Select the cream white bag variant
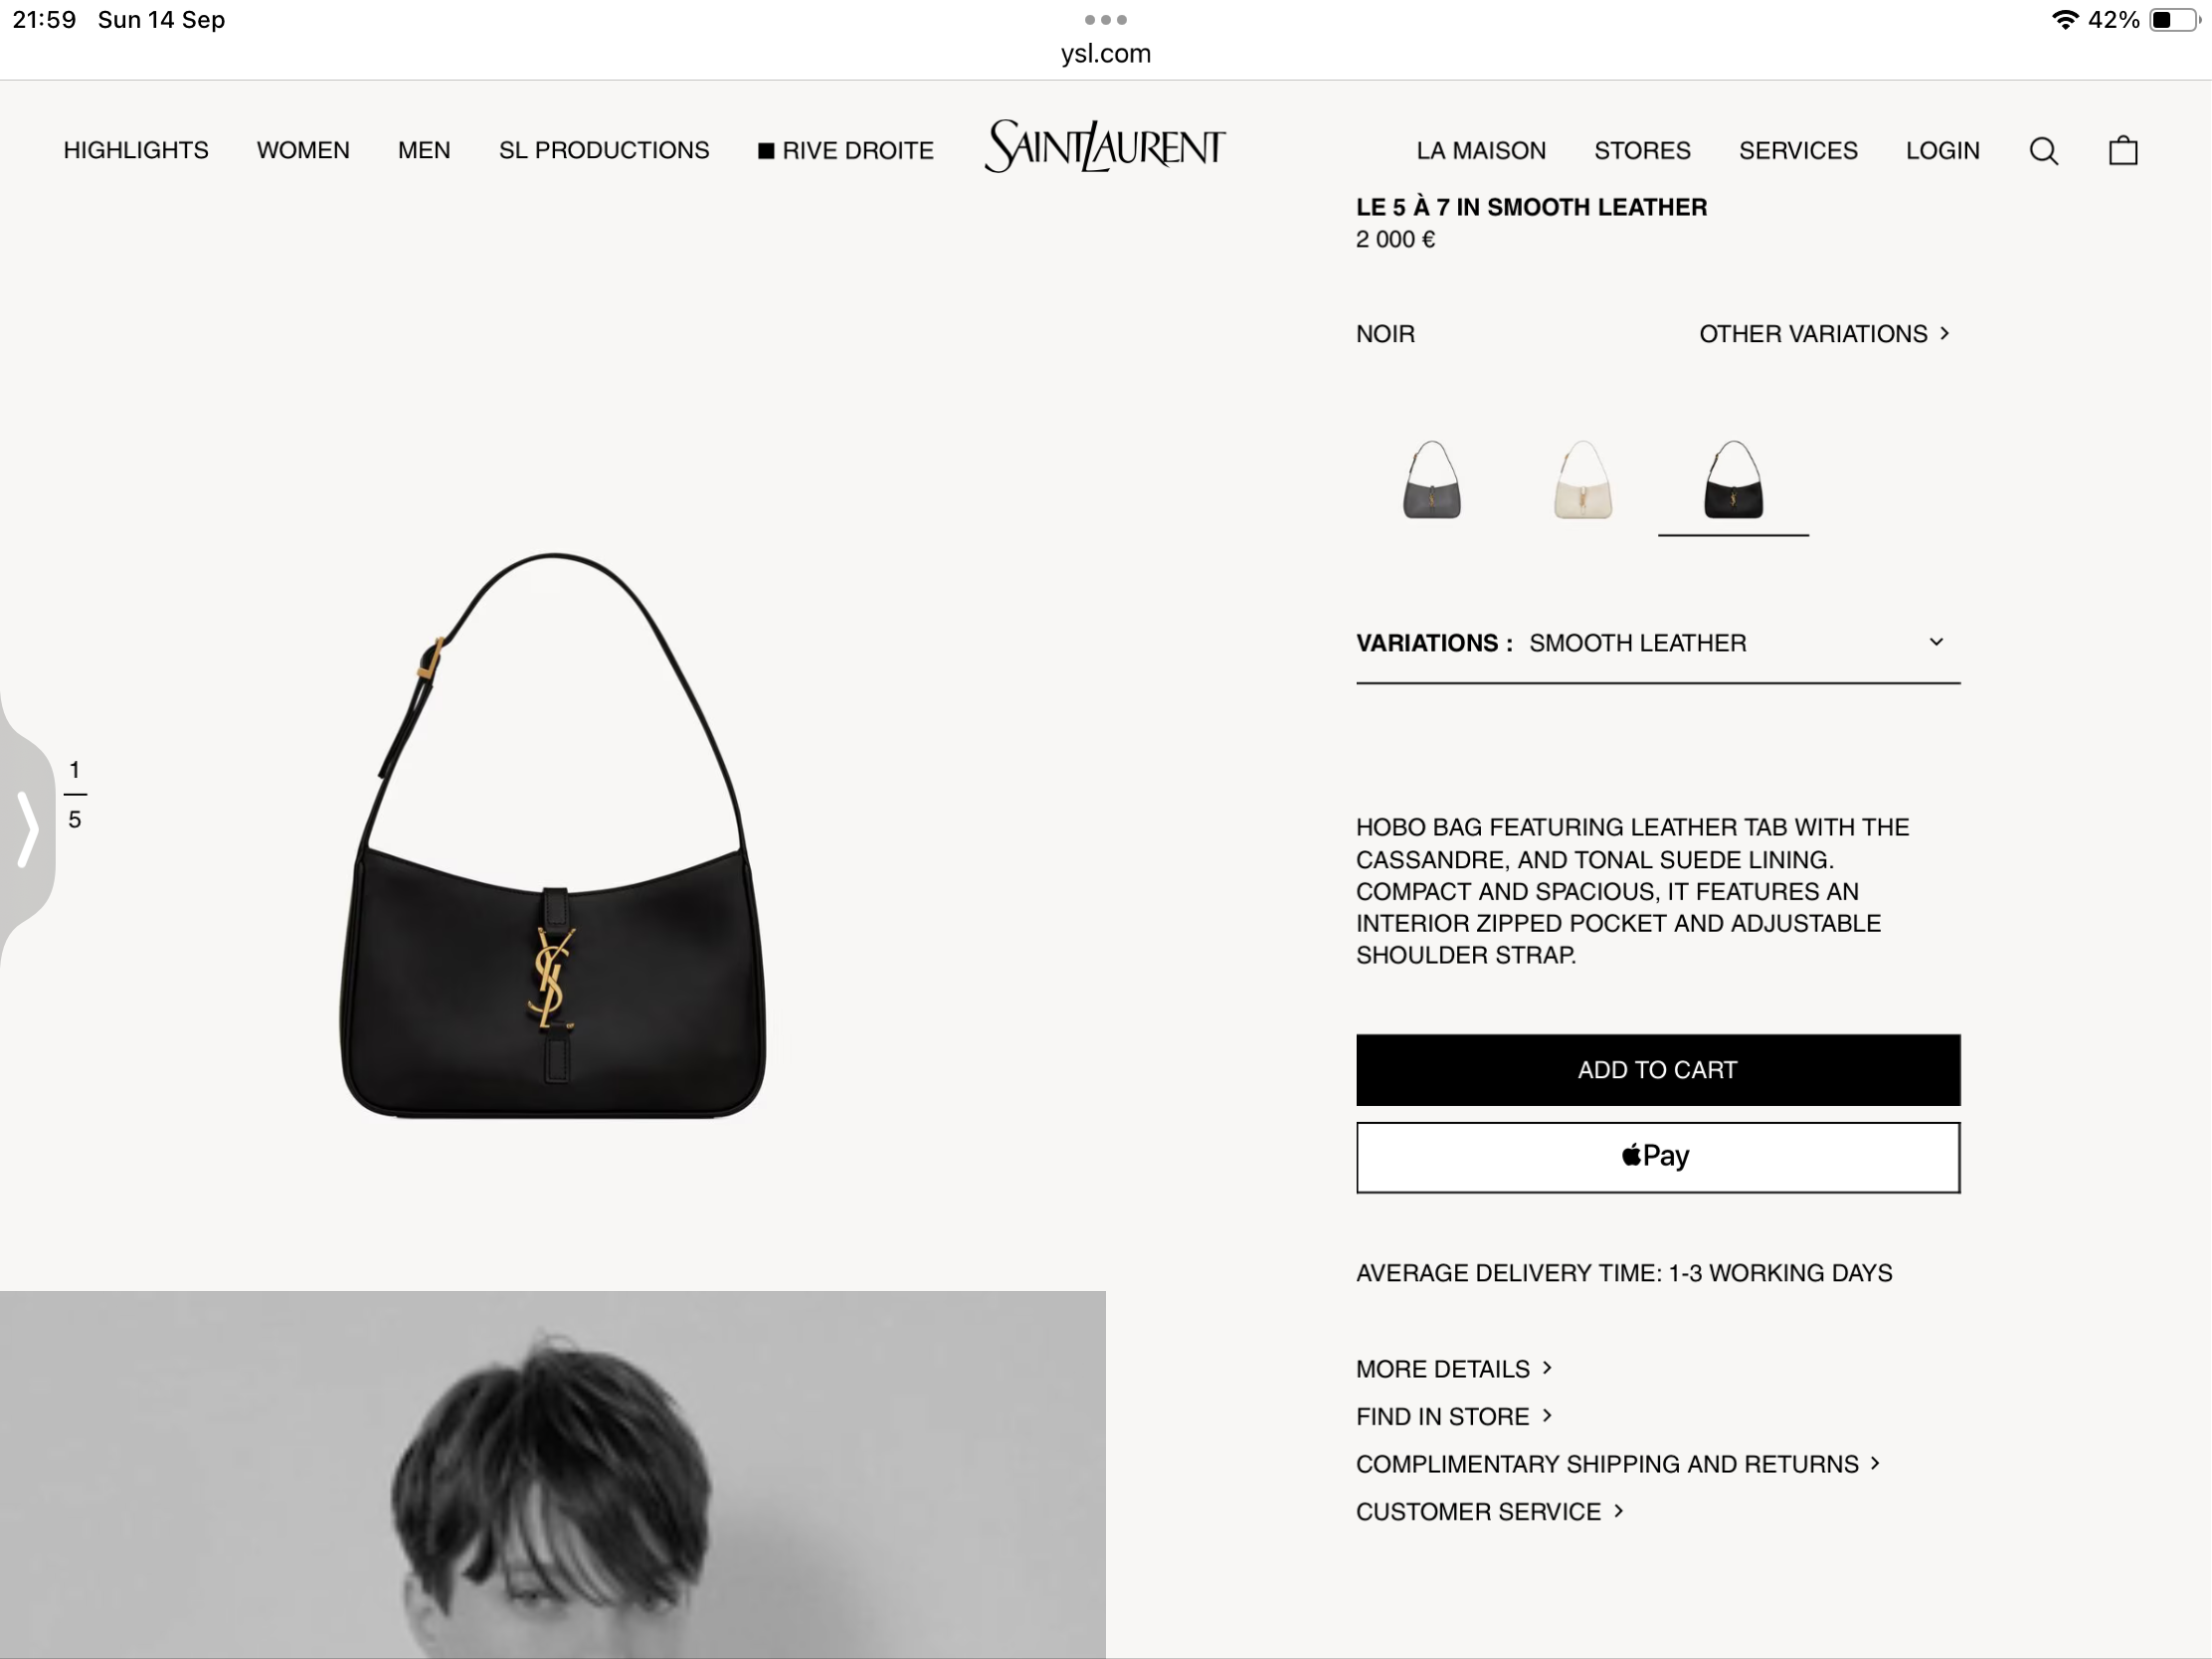Image resolution: width=2212 pixels, height=1659 pixels. [x=1583, y=480]
